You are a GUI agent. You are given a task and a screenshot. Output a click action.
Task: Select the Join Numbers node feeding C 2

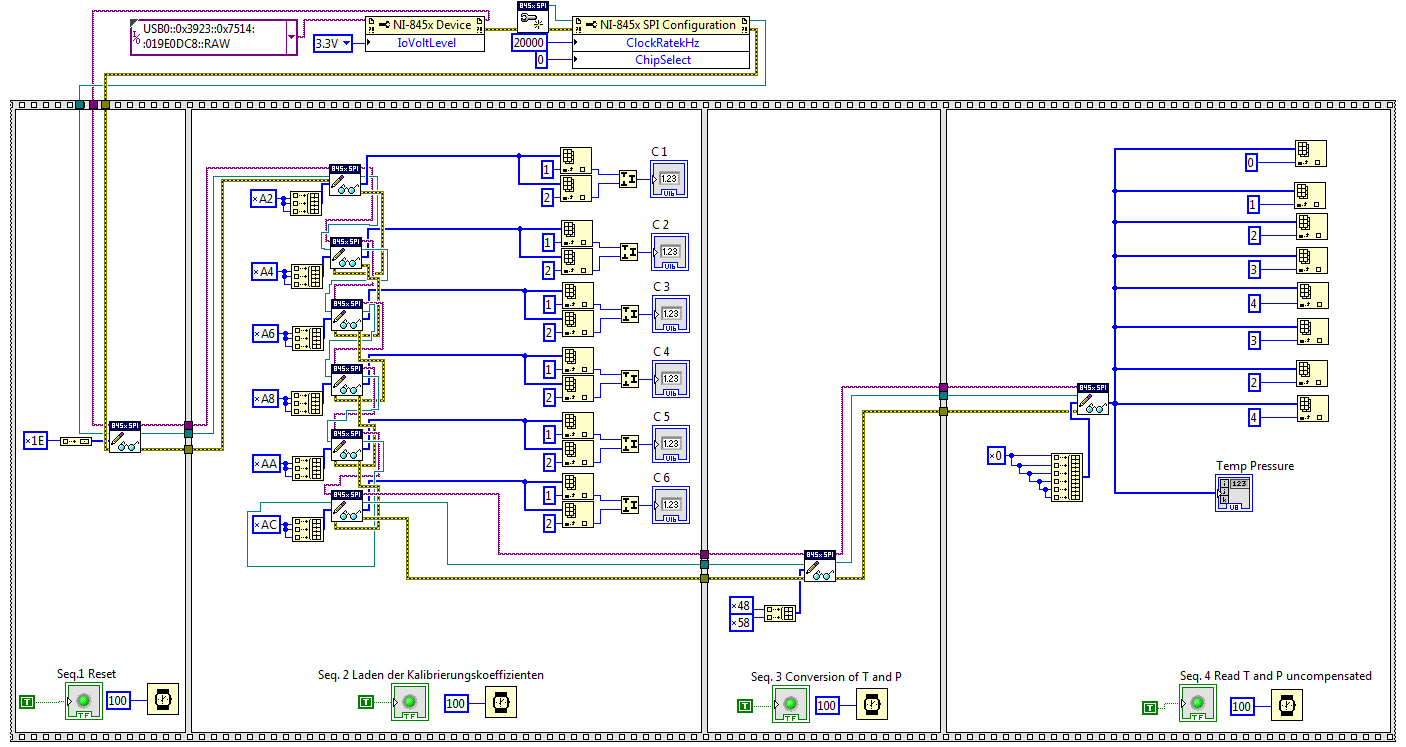pyautogui.click(x=630, y=251)
